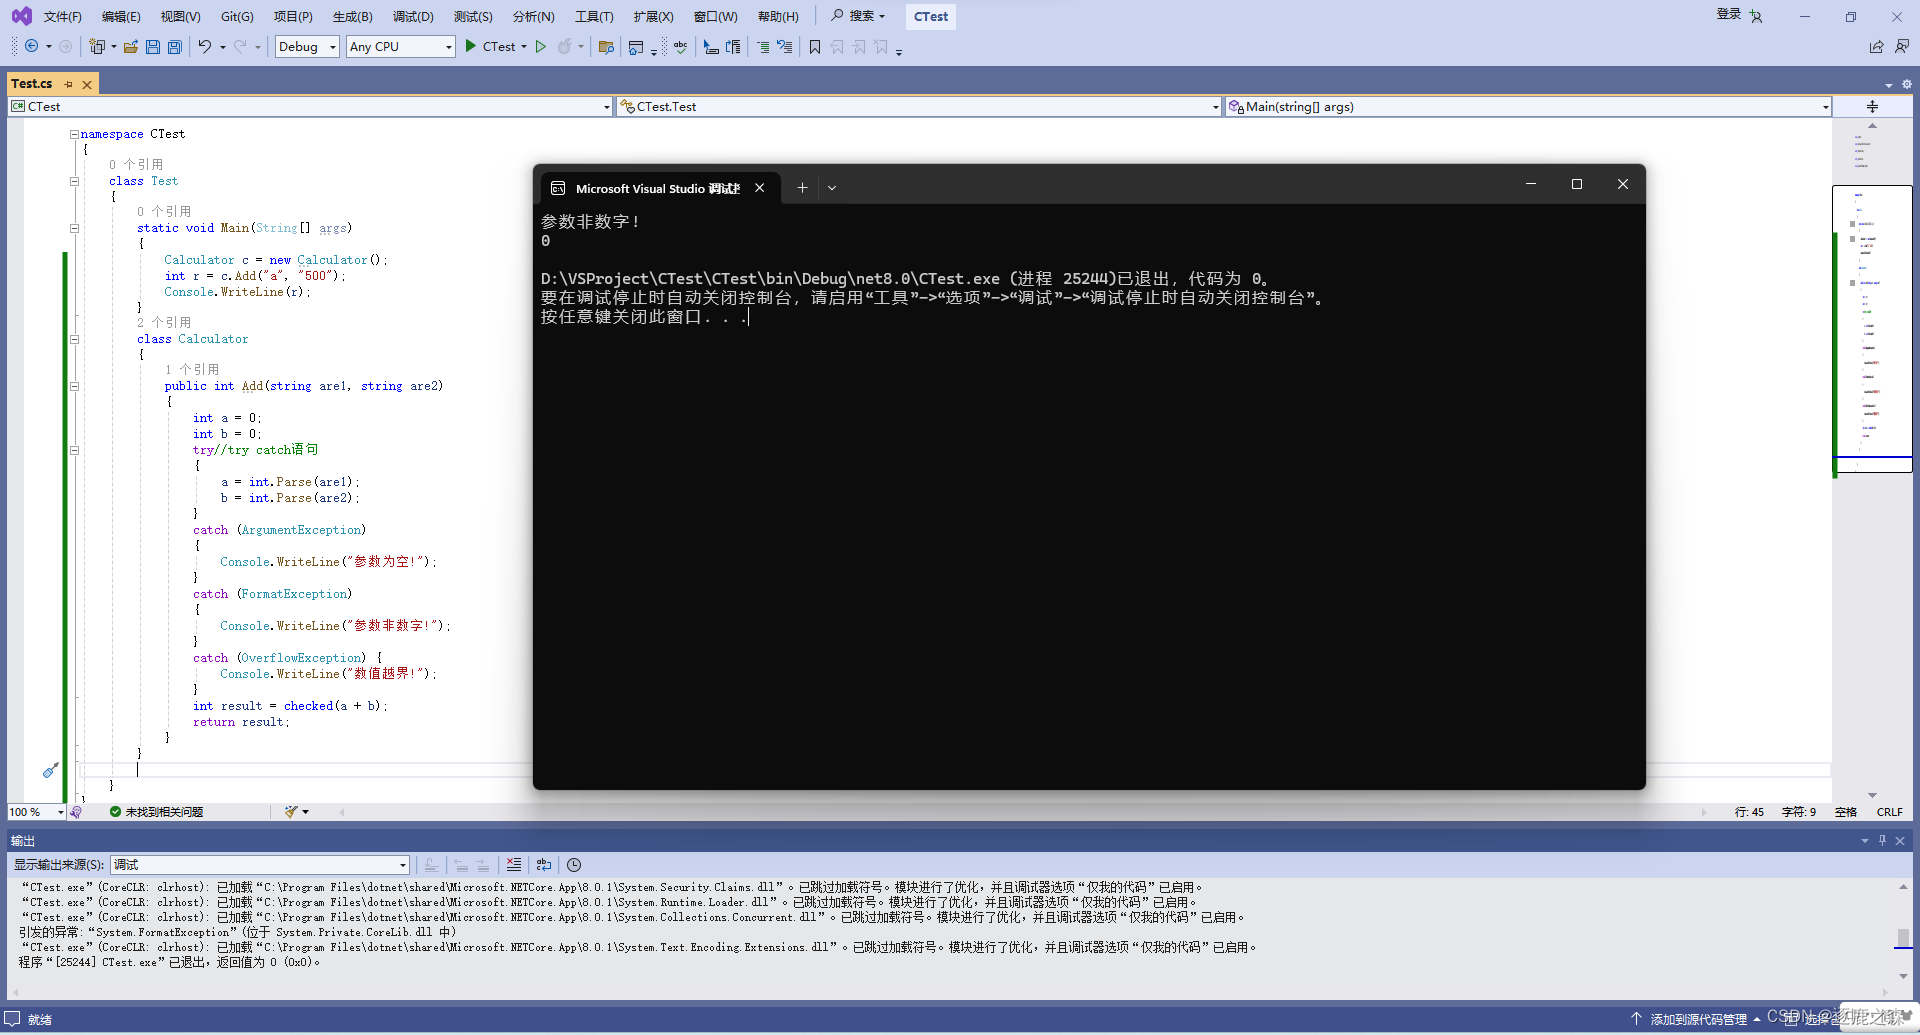Screen dimensions: 1920x1035
Task: Open the Any CPU platform dropdown
Action: (400, 47)
